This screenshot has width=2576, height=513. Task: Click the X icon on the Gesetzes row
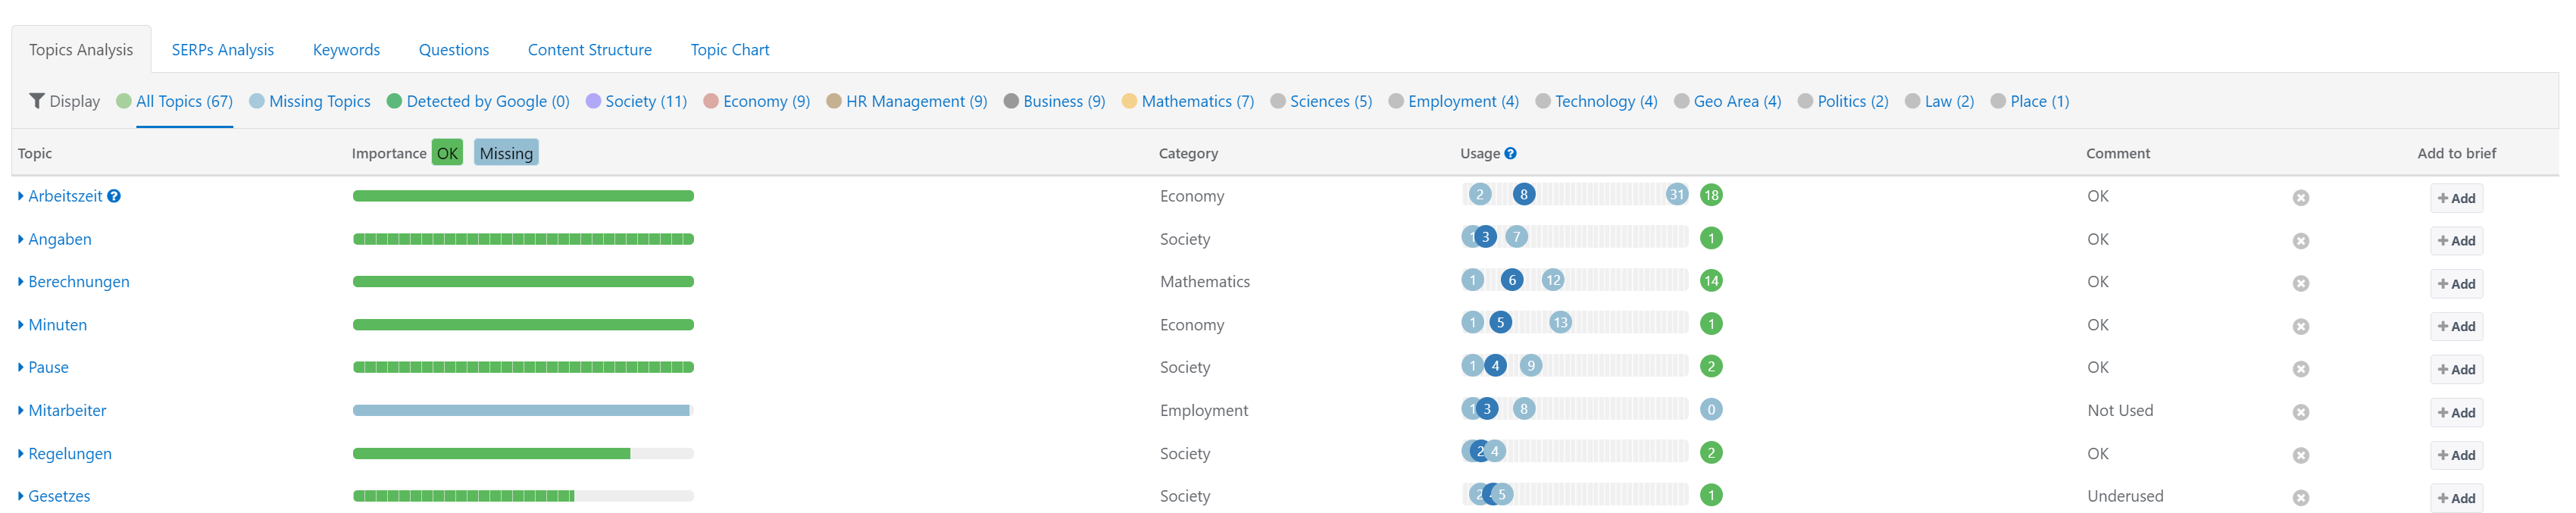[2300, 498]
